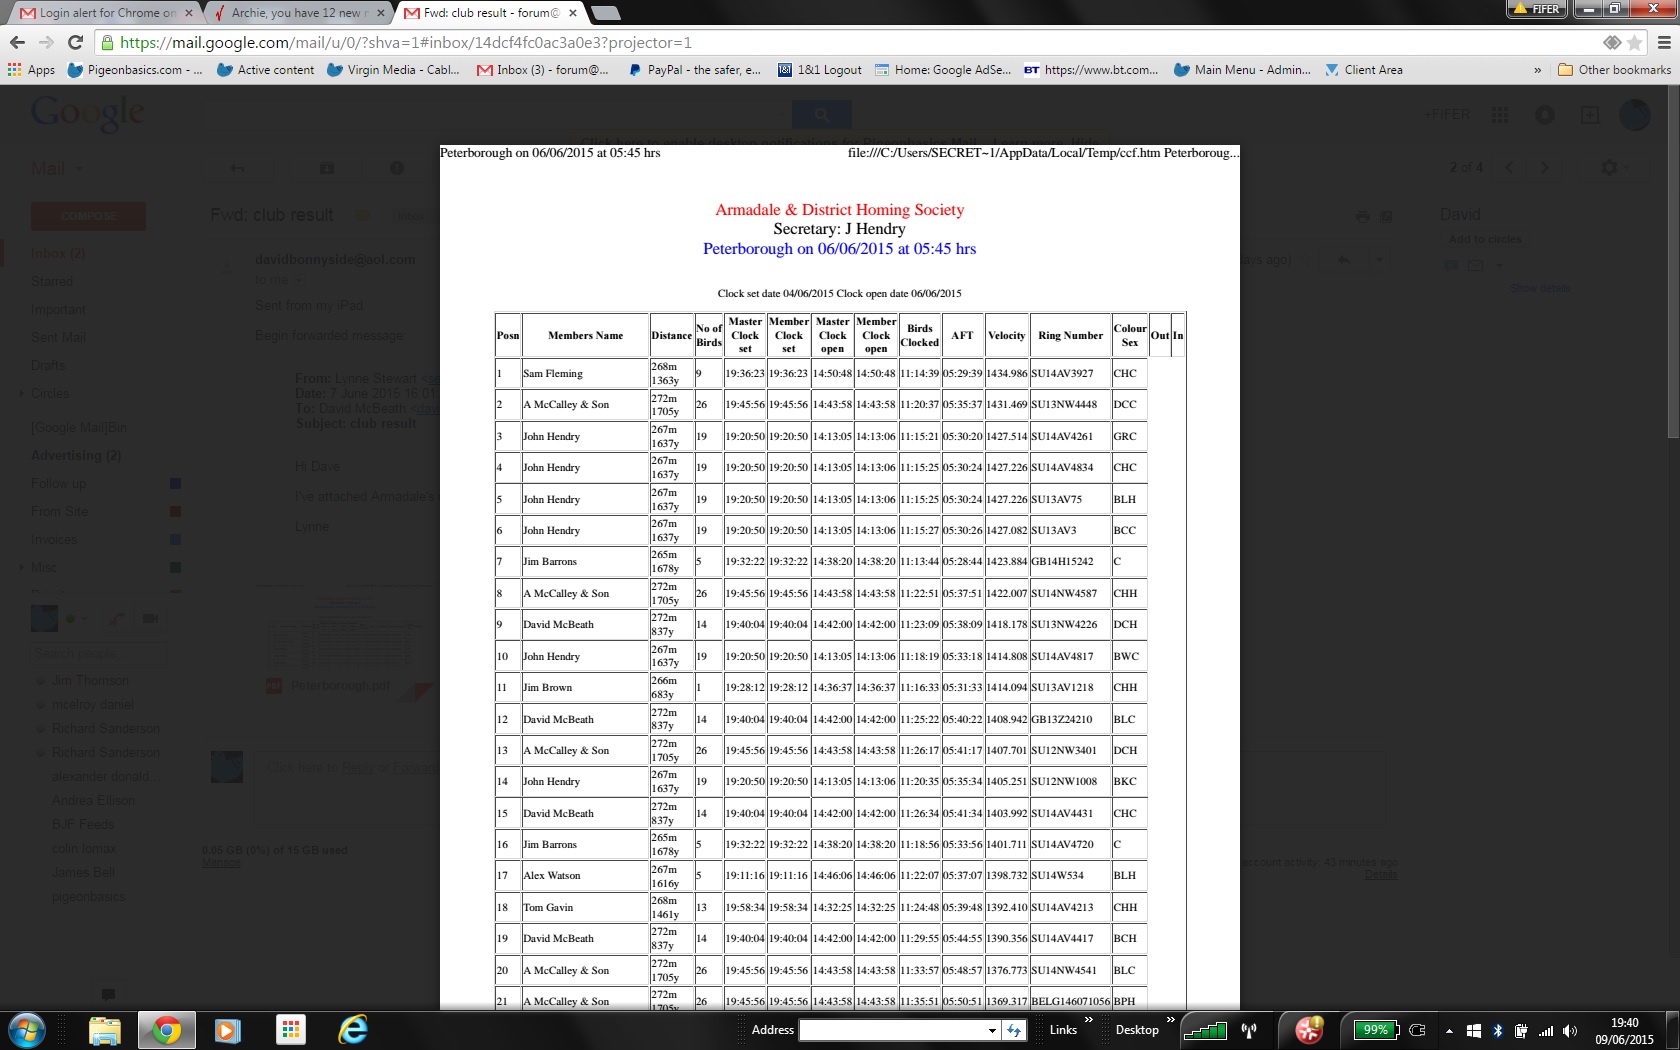Reply using the arrow beside the email date

[1345, 260]
